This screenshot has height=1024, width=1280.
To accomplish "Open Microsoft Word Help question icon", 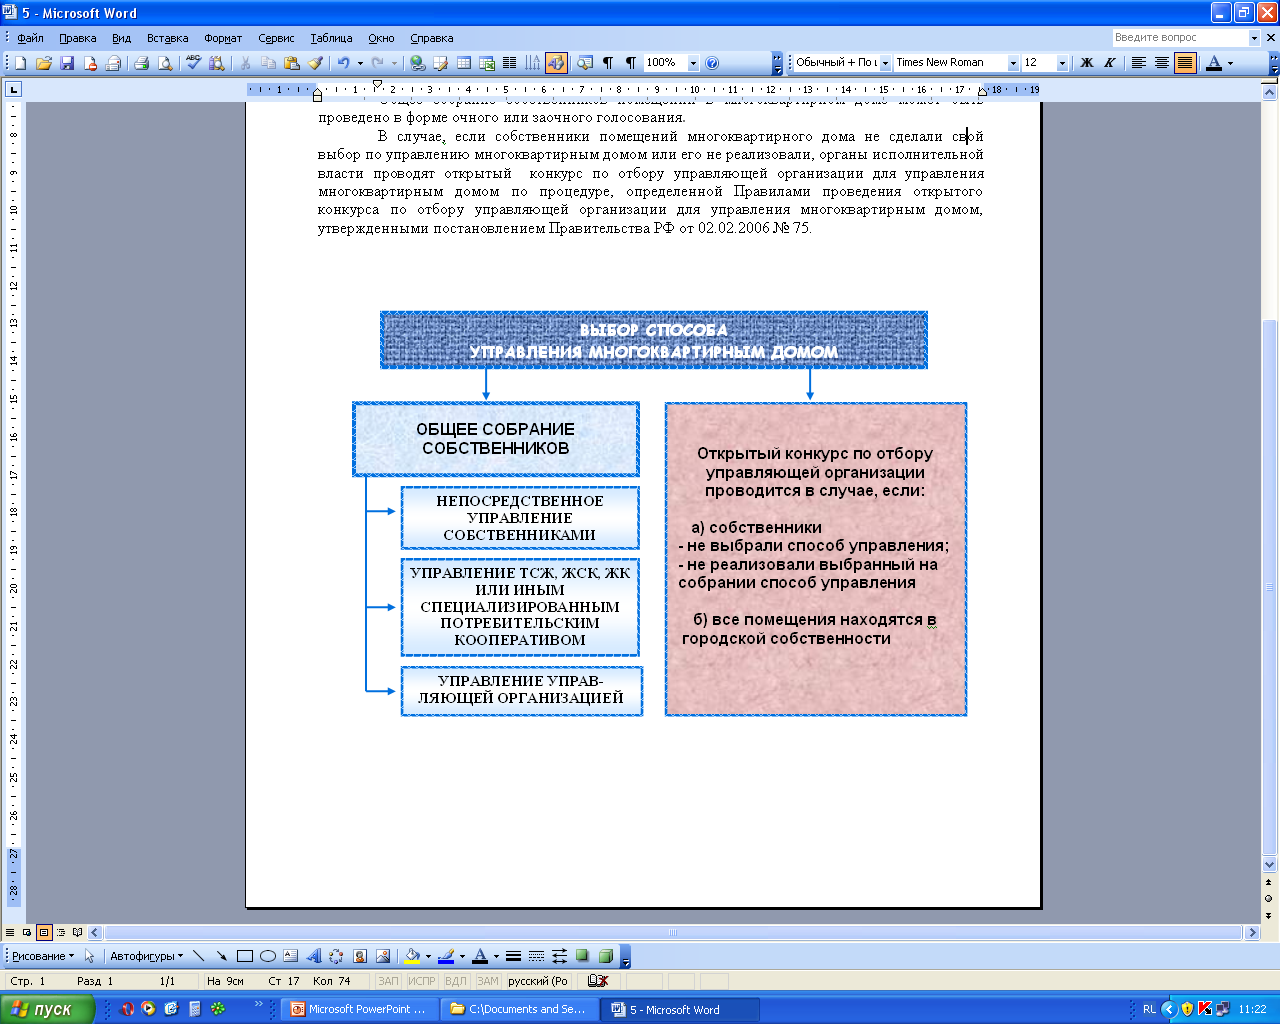I will [711, 62].
